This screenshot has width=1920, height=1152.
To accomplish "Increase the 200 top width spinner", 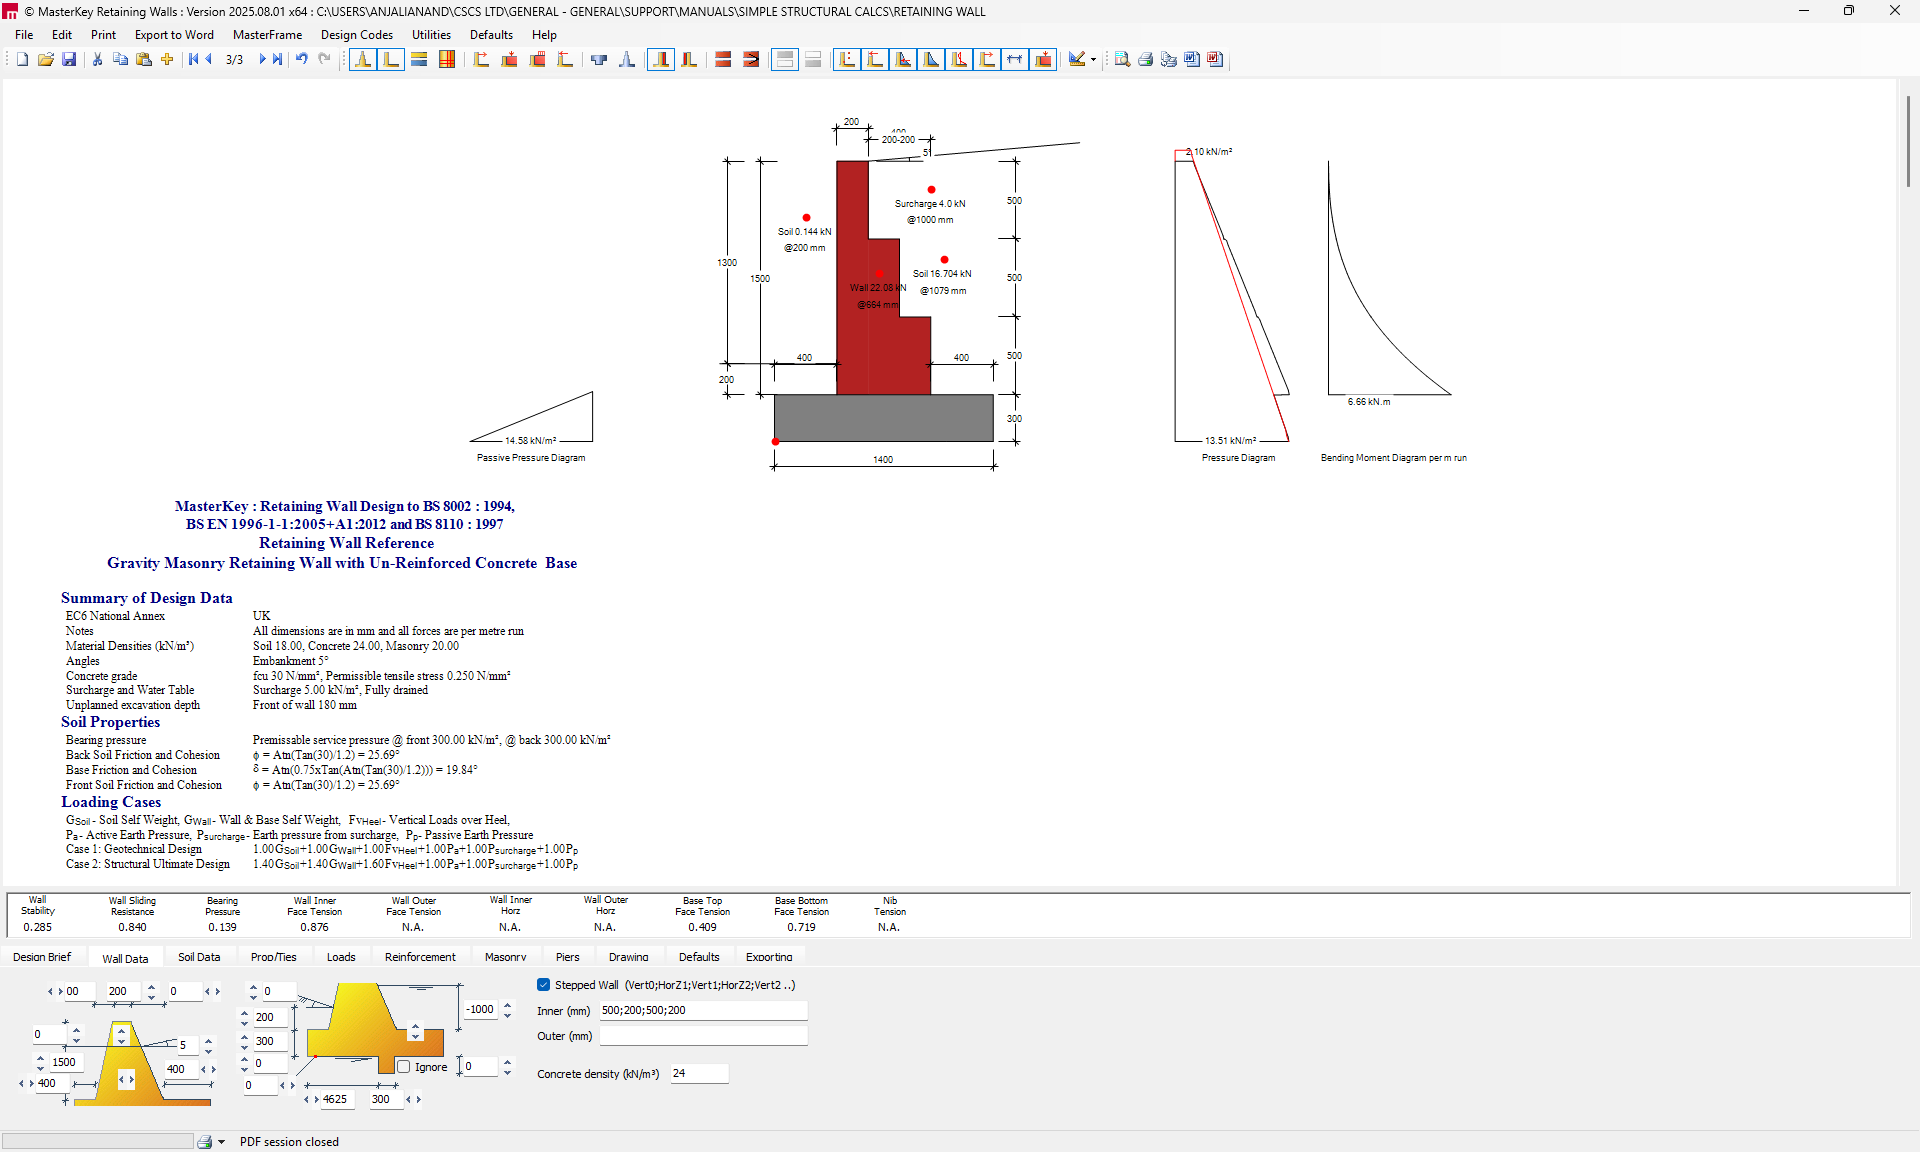I will [151, 987].
